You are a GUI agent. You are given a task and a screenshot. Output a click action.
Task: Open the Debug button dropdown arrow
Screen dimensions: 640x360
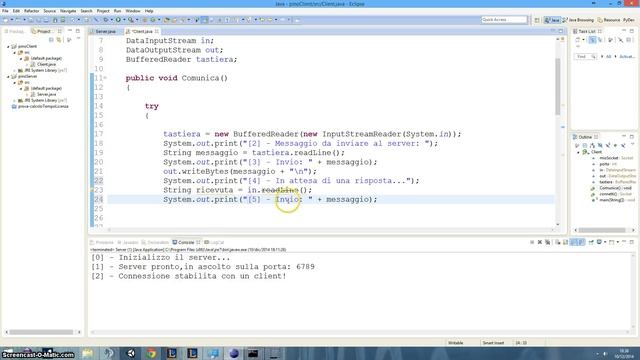[111, 20]
